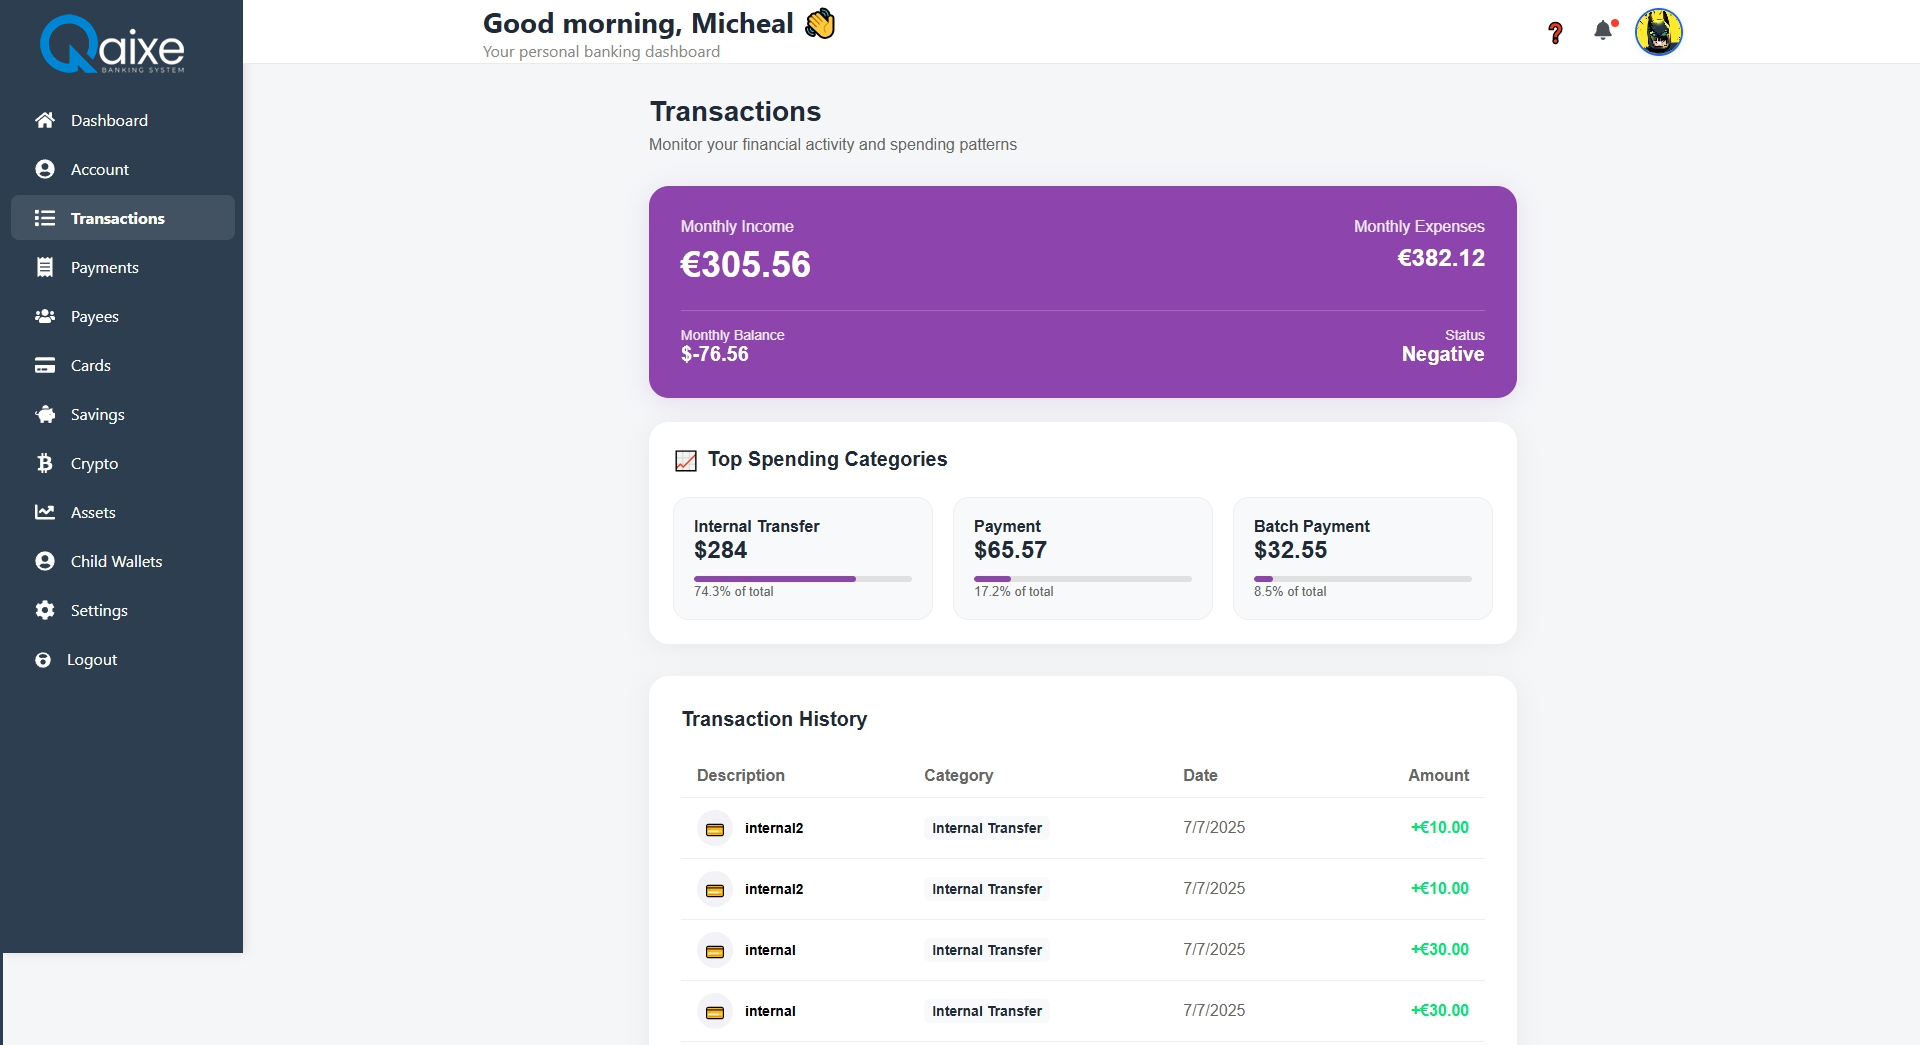Click the Settings gear icon
Viewport: 1920px width, 1045px height.
[x=45, y=610]
